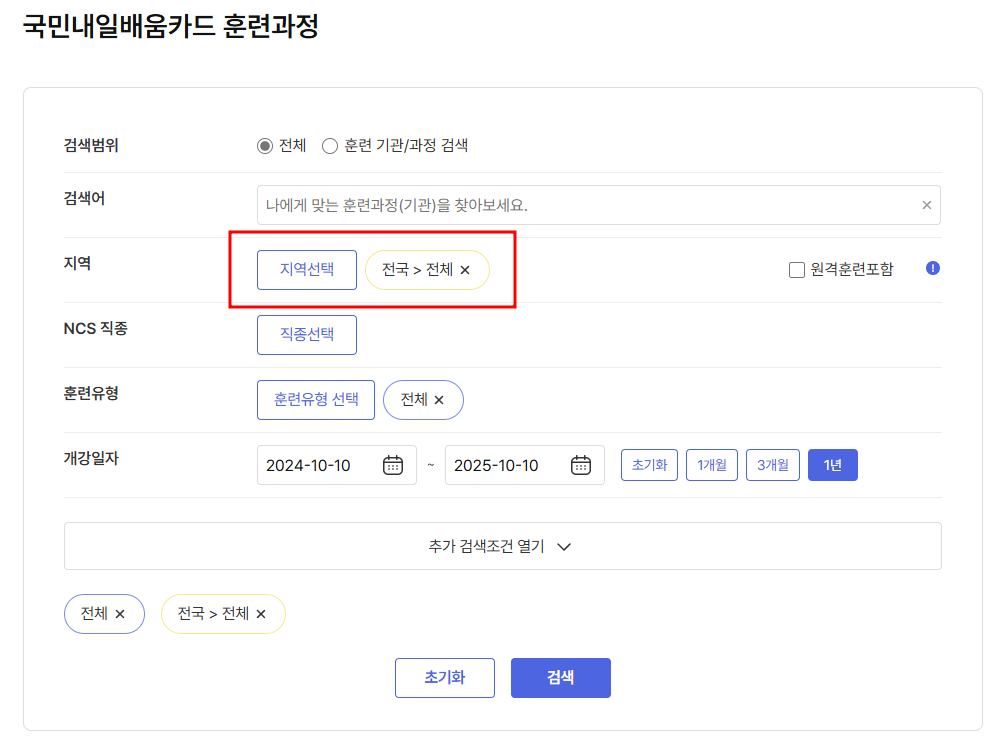Open the 훈련유형 선택 training type selector
This screenshot has width=1007, height=749.
tap(315, 399)
